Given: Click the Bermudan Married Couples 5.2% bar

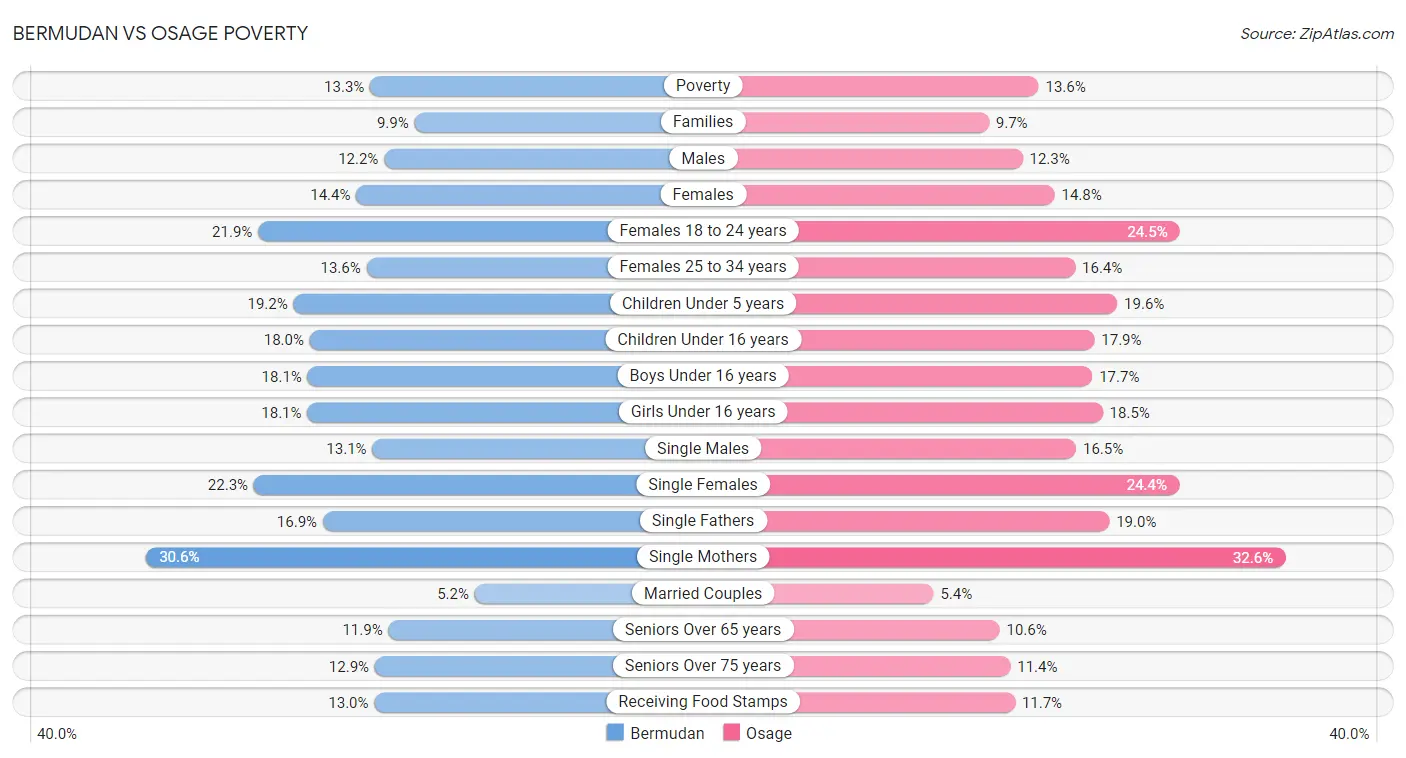Looking at the screenshot, I should point(588,593).
